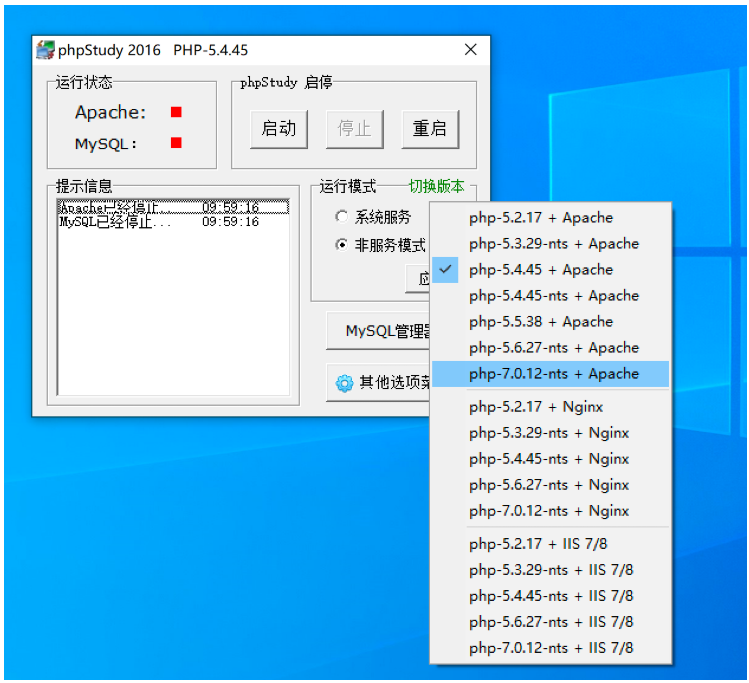Click the partially hidden 应用 button in 运行模式

point(417,279)
